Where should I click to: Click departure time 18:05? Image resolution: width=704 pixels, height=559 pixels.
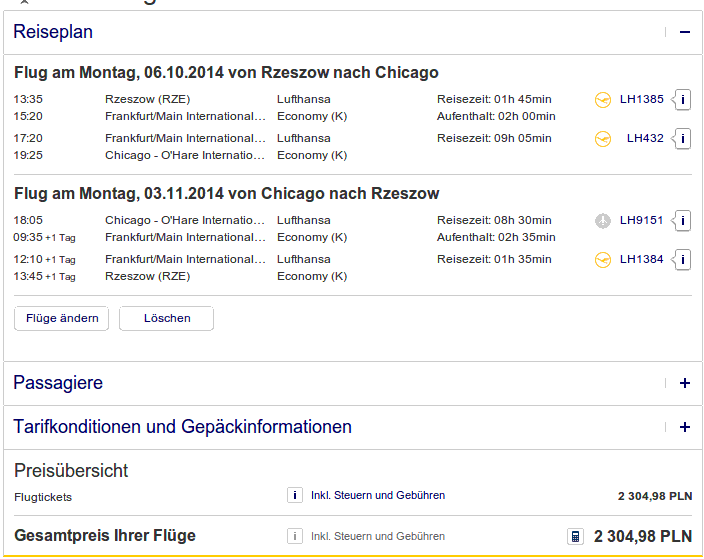(28, 220)
